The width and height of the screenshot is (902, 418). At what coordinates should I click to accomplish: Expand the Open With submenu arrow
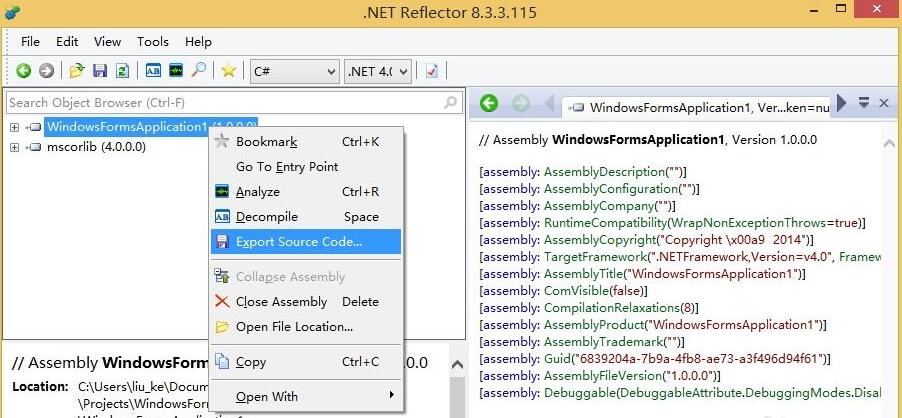[x=391, y=395]
